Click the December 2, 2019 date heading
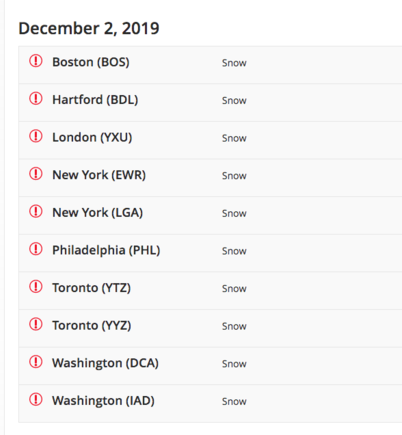 point(89,28)
